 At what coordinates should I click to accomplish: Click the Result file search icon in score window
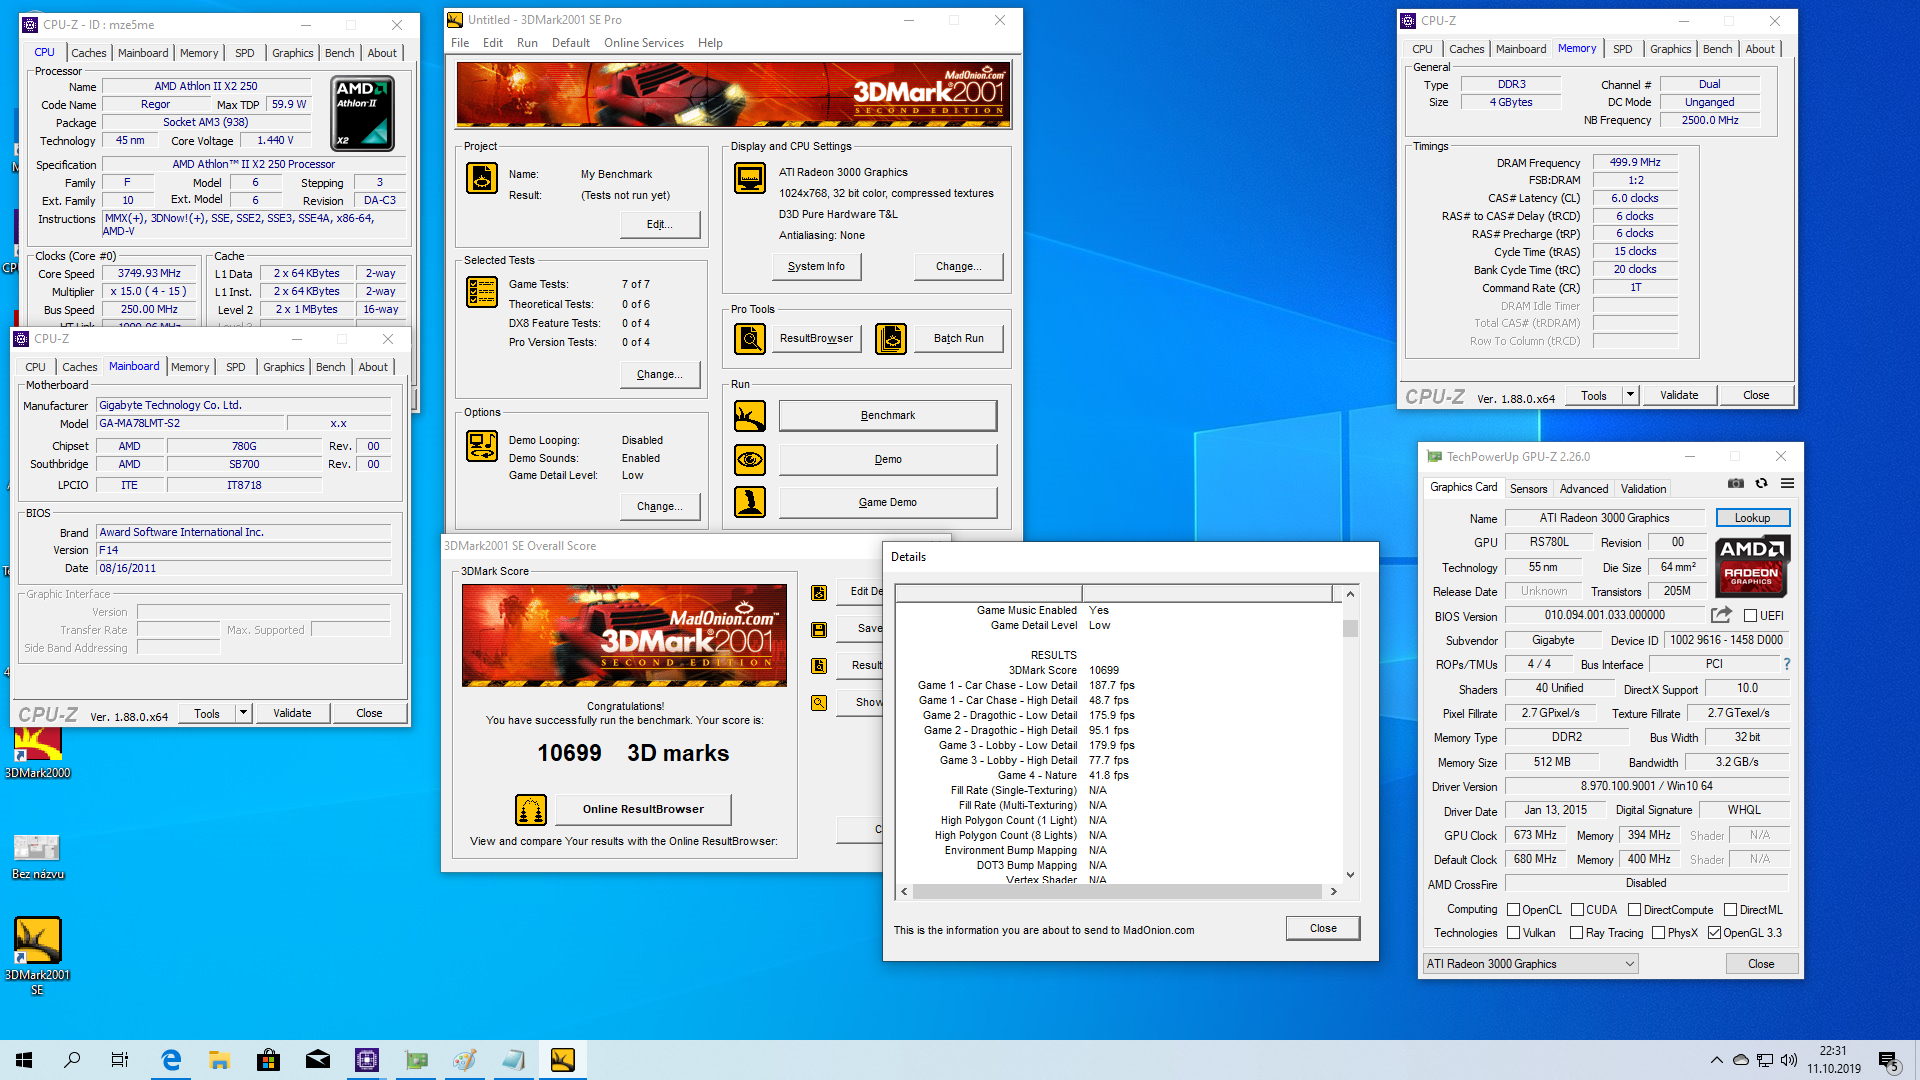click(x=819, y=666)
